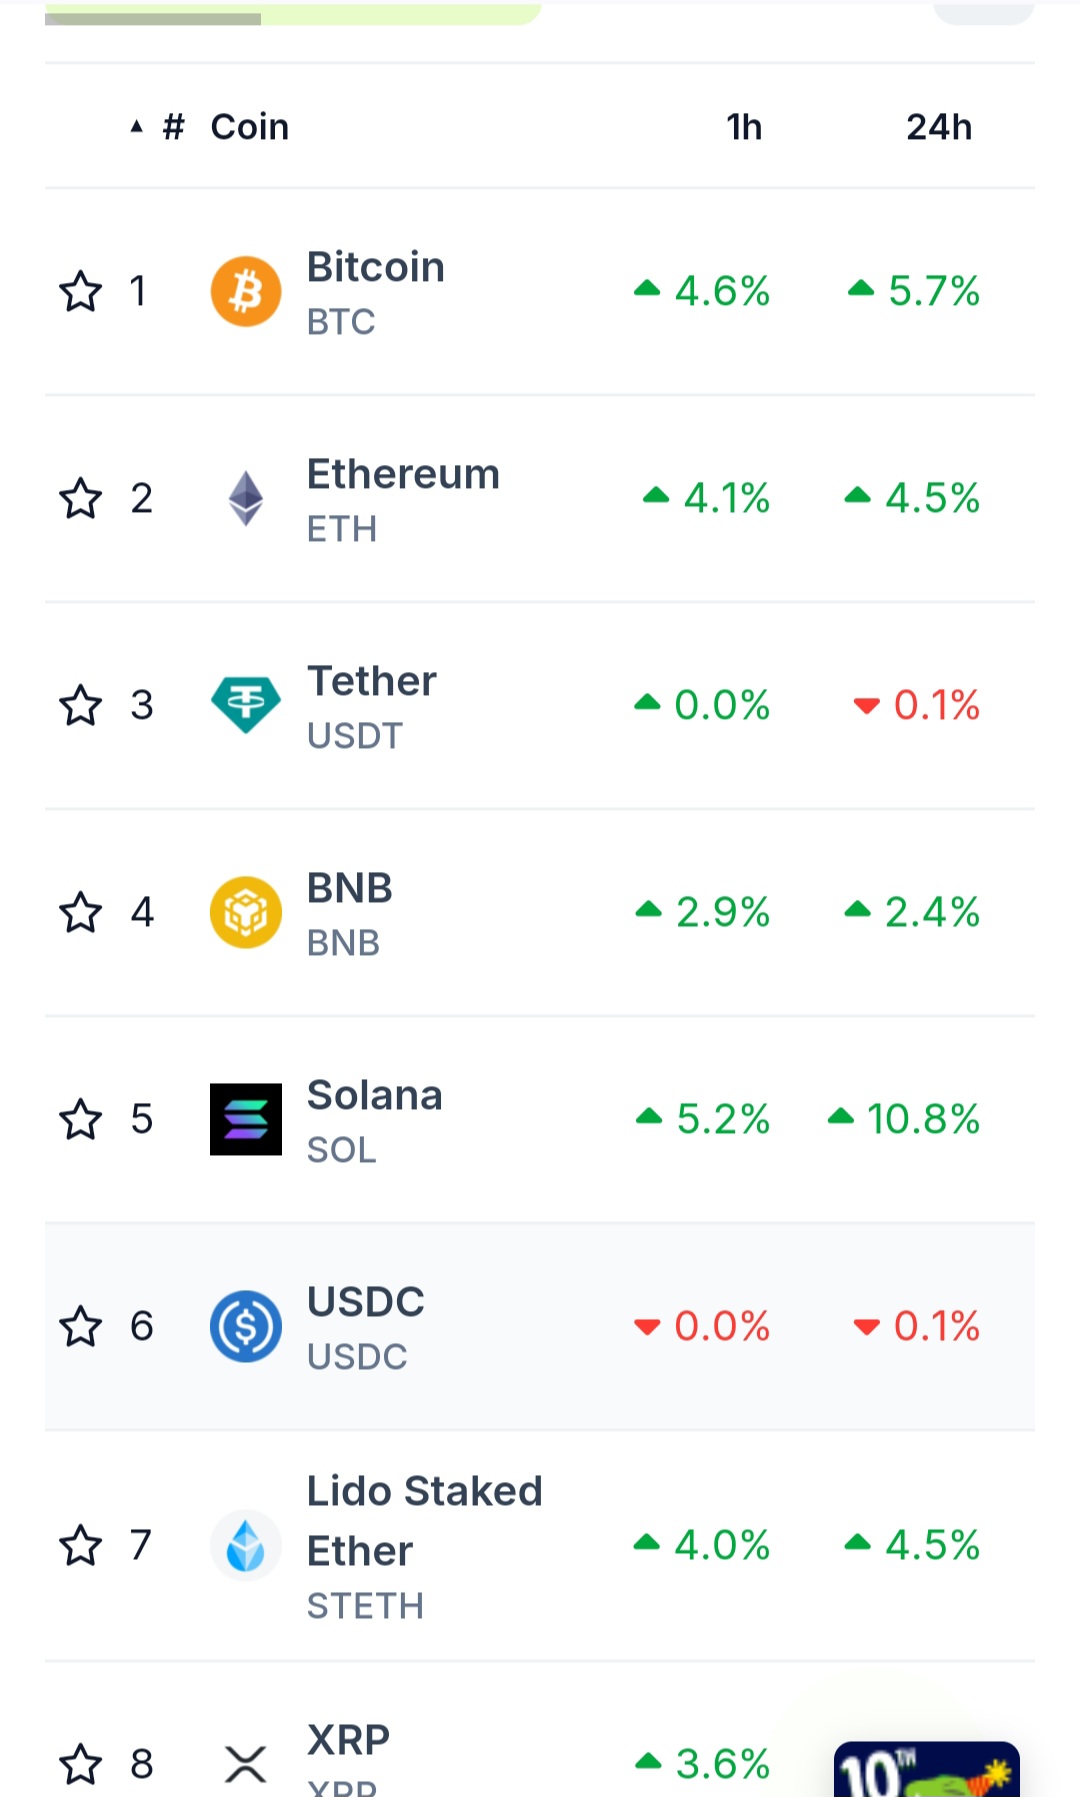1080x1797 pixels.
Task: Open the BNB yellow logo icon
Action: [246, 912]
